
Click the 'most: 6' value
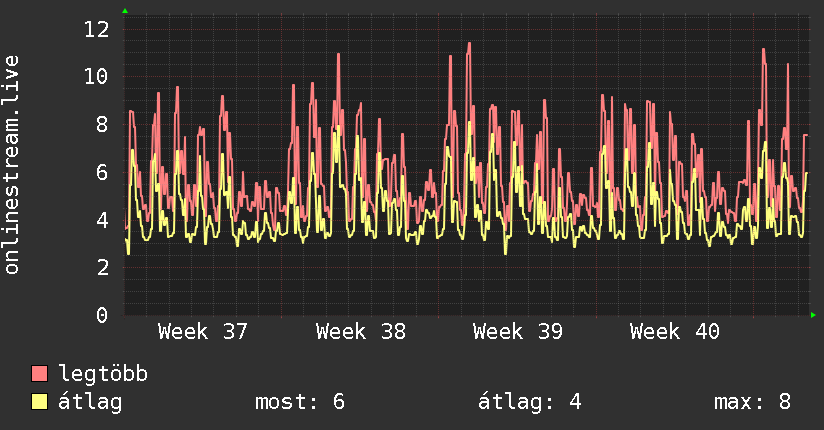click(x=300, y=402)
